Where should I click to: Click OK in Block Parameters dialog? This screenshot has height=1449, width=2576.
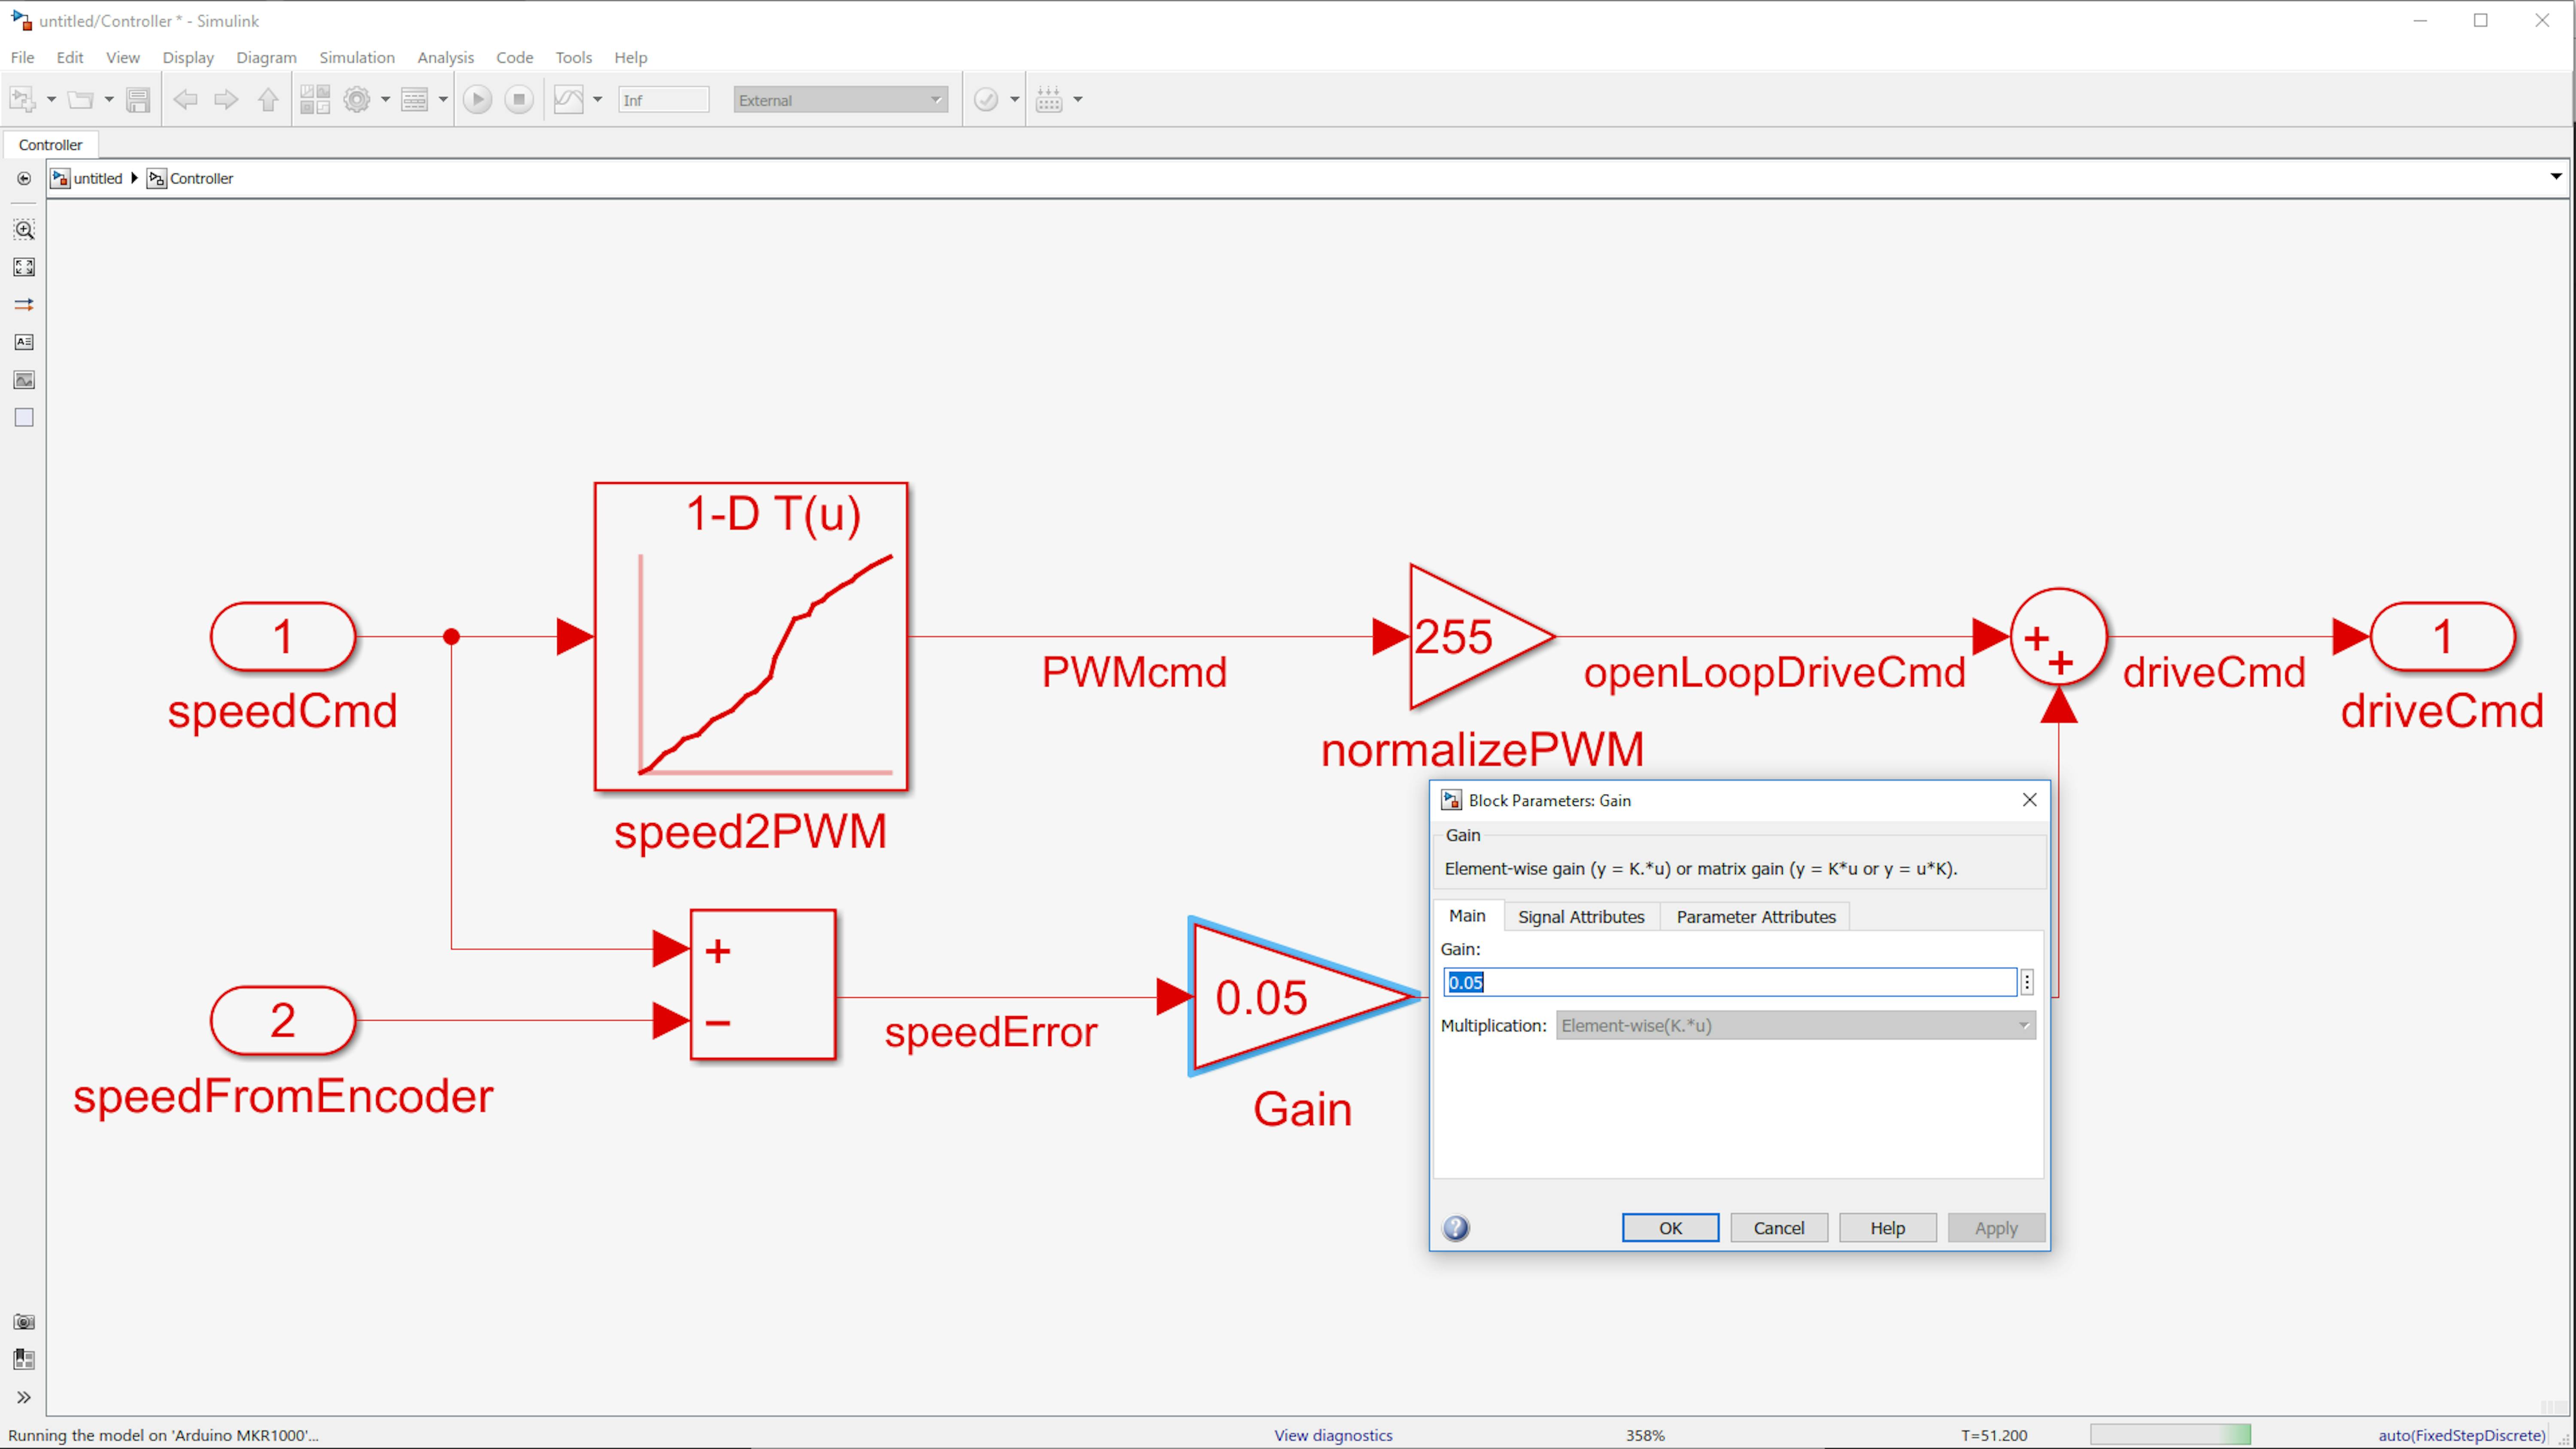point(1670,1228)
